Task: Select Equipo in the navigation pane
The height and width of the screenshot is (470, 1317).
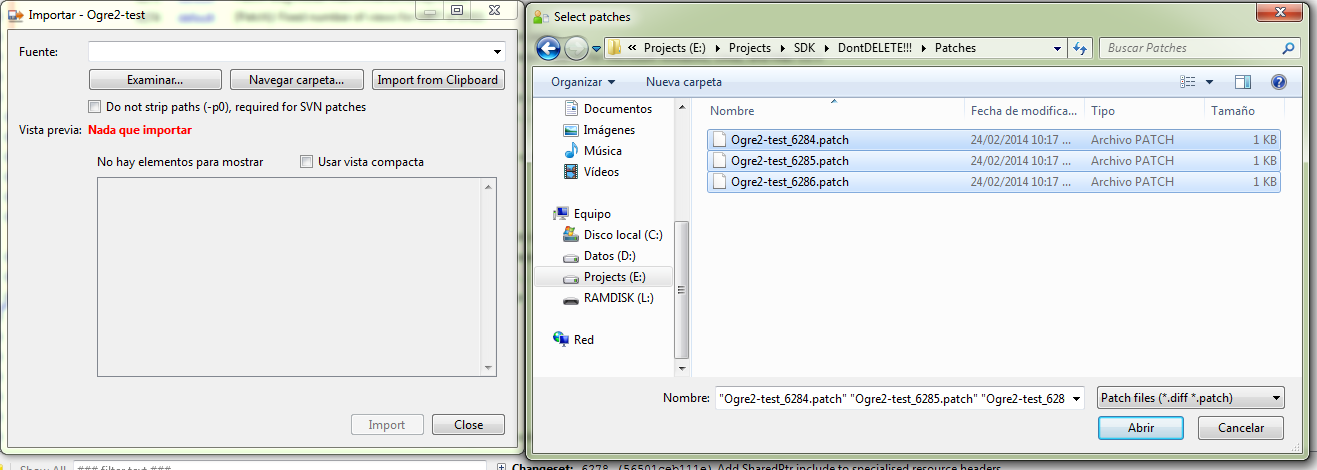Action: pos(592,214)
